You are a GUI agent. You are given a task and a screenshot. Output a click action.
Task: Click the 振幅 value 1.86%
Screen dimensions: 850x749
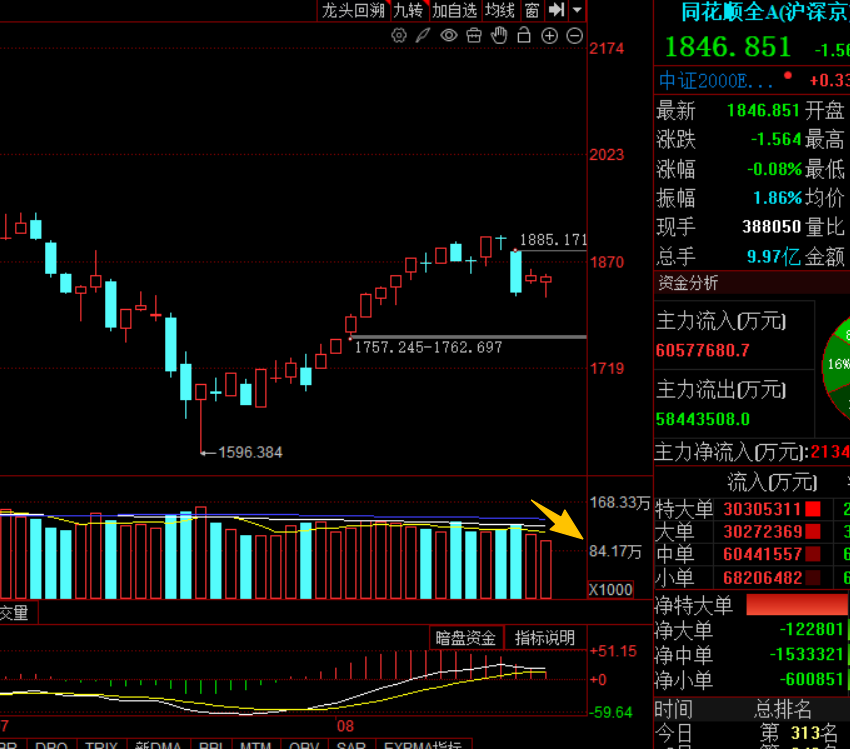pos(777,198)
